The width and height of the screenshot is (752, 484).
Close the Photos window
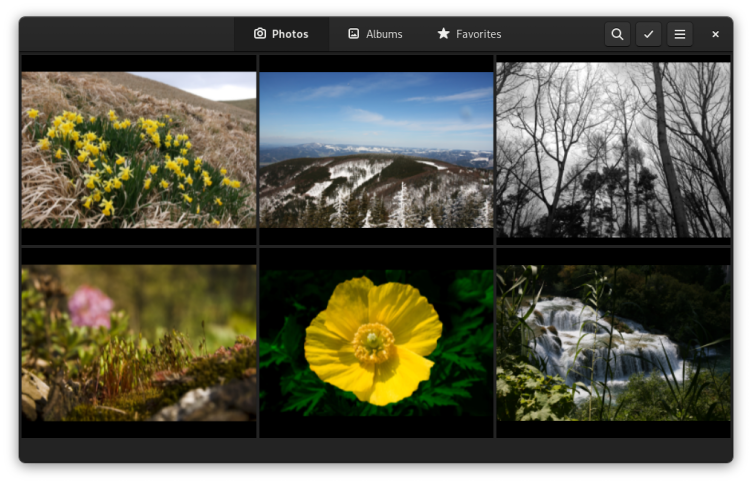715,34
